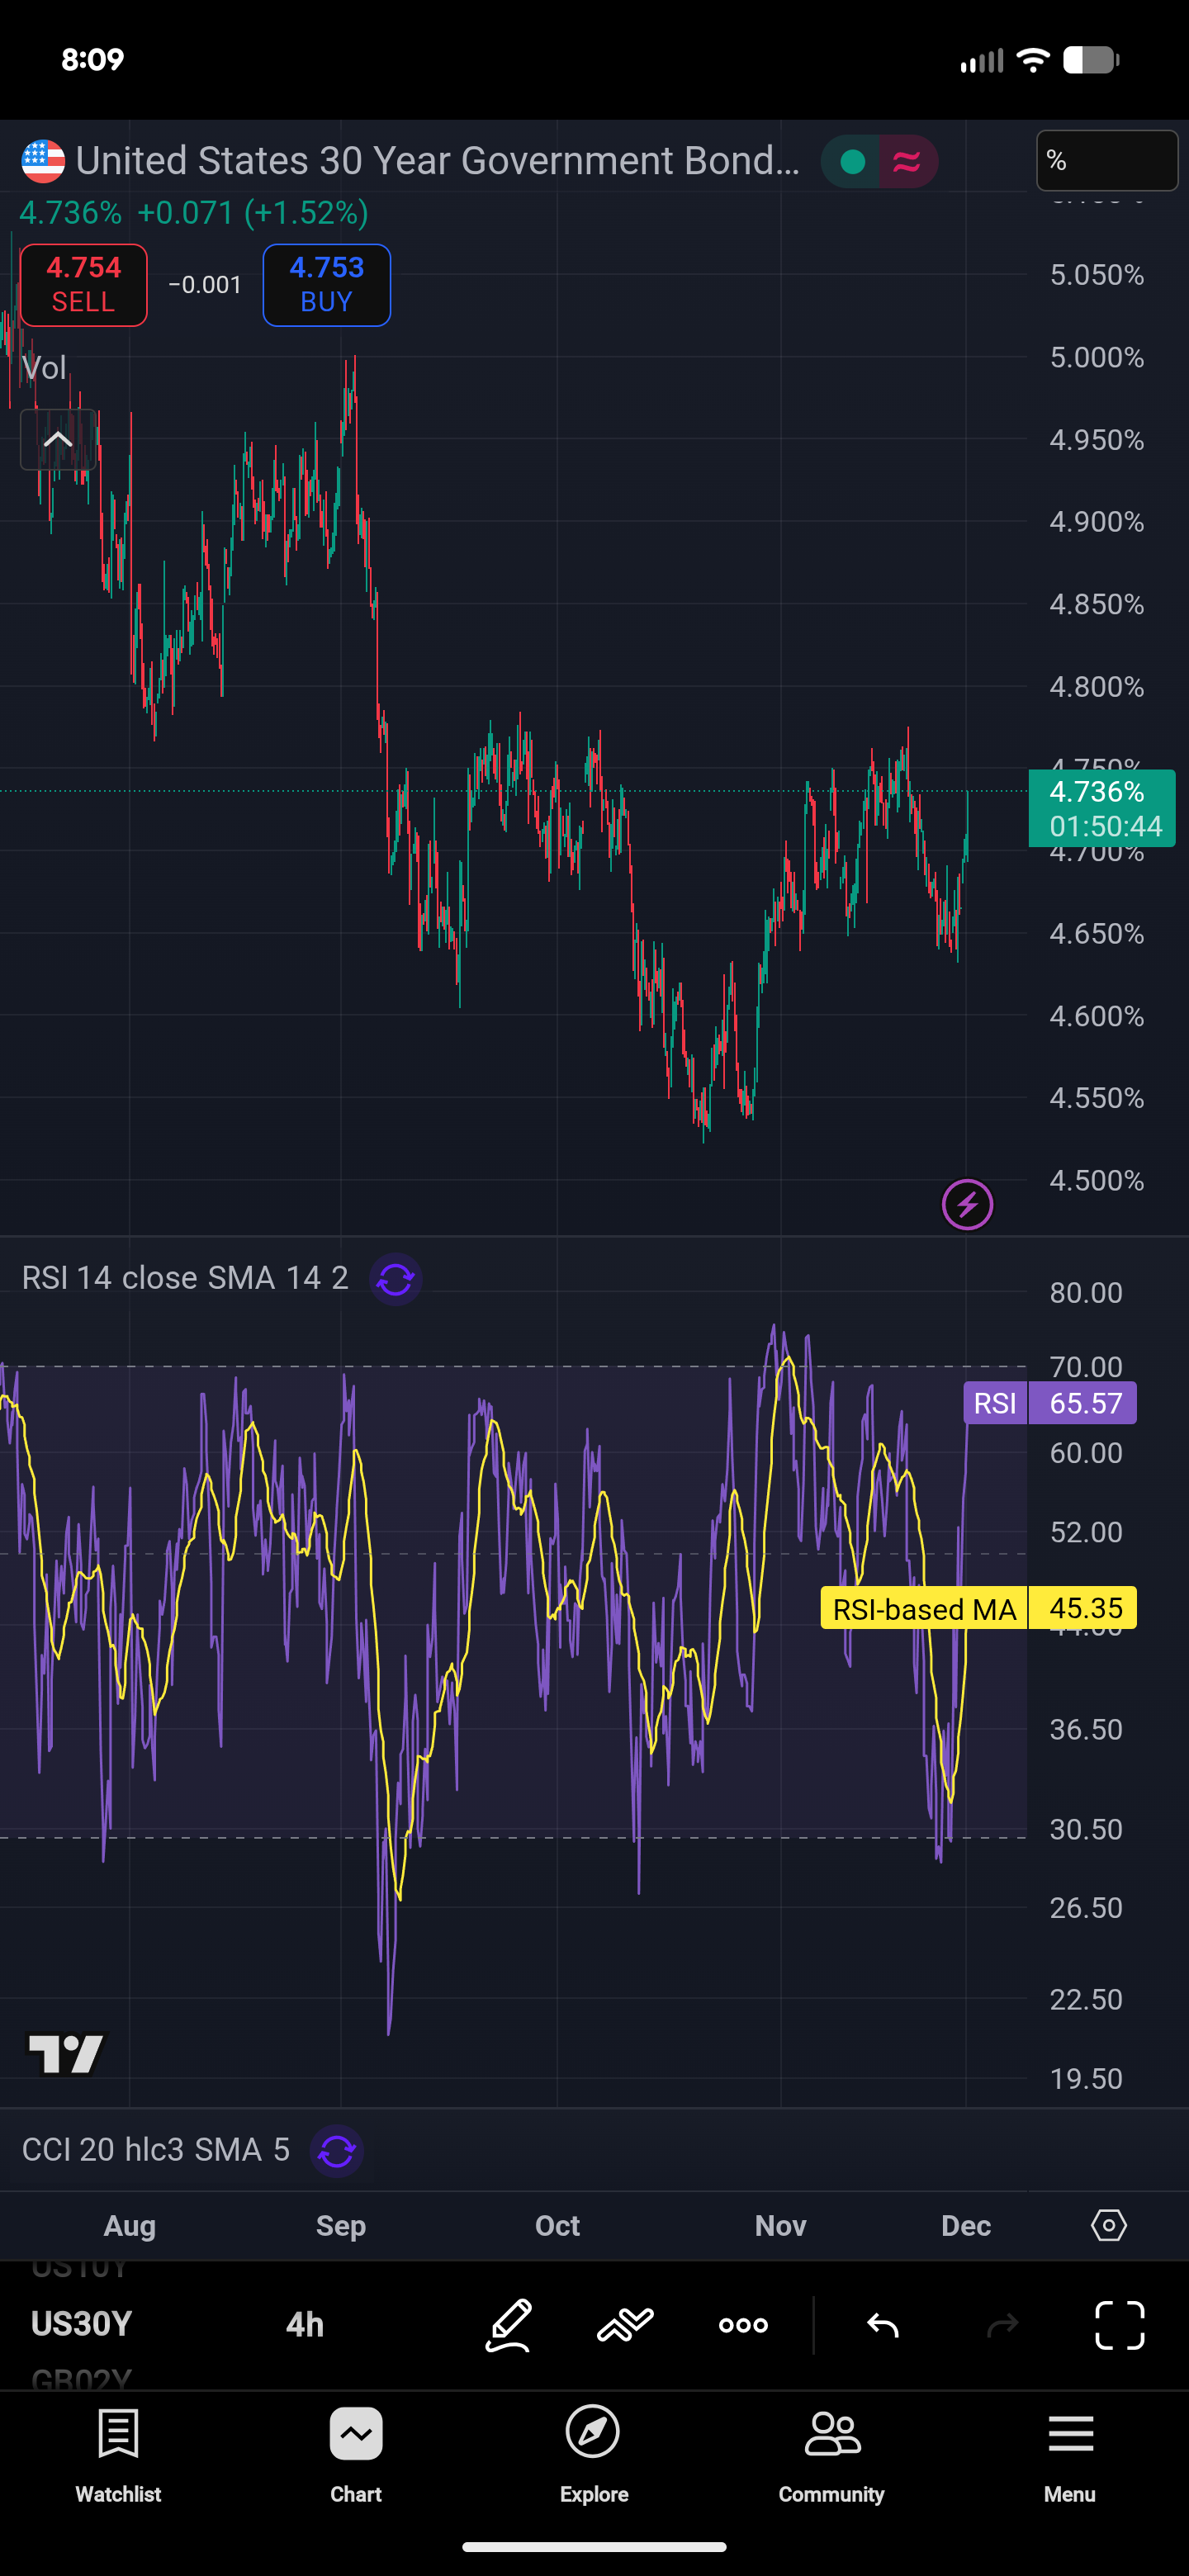Undo the last chart action
The height and width of the screenshot is (2576, 1189).
[x=883, y=2325]
